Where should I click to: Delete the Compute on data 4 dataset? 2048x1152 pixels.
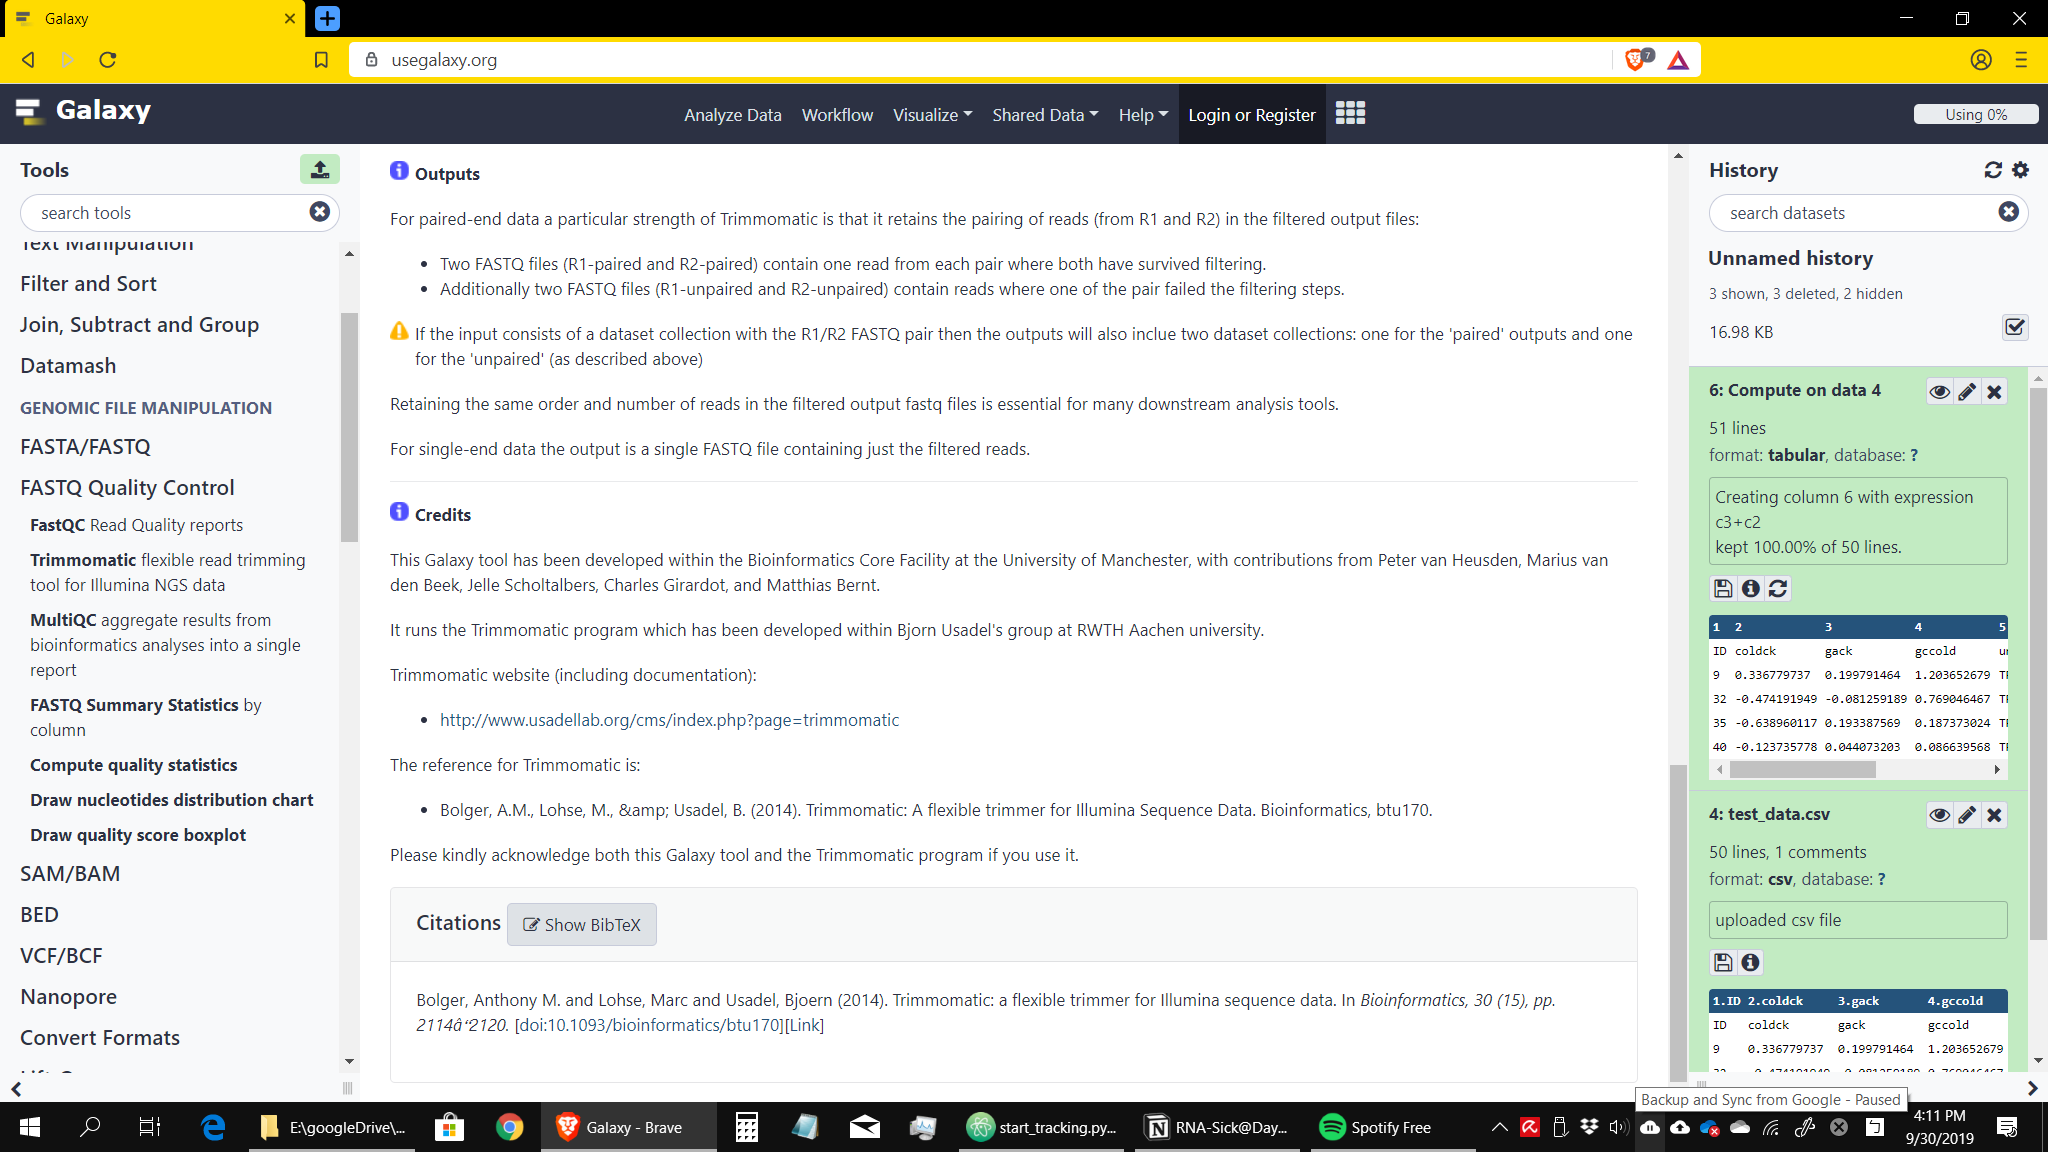1994,392
